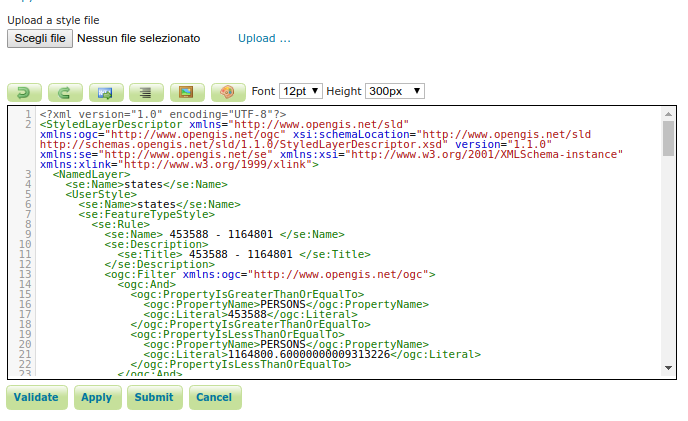Open the color picker palette icon

pyautogui.click(x=227, y=91)
